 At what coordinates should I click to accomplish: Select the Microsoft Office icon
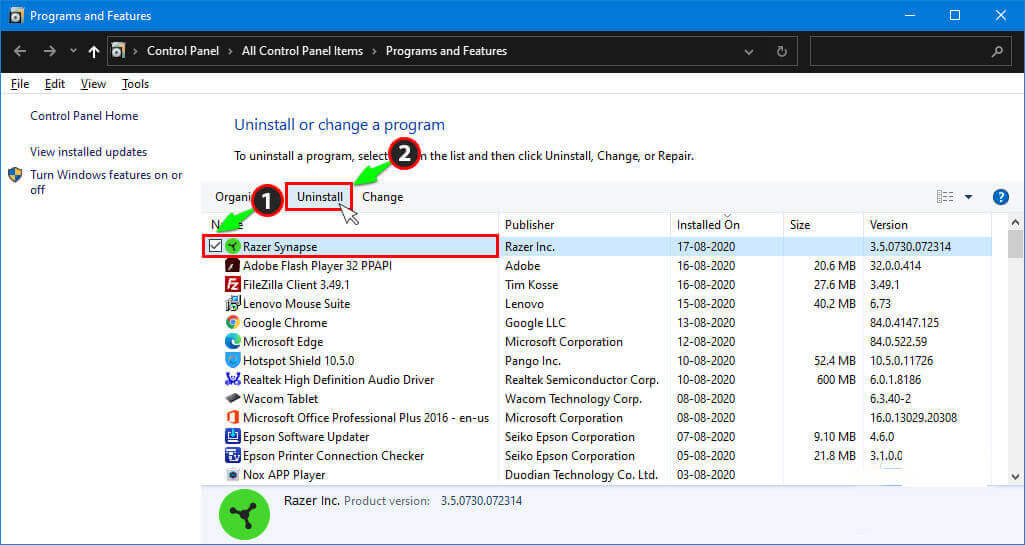[232, 418]
